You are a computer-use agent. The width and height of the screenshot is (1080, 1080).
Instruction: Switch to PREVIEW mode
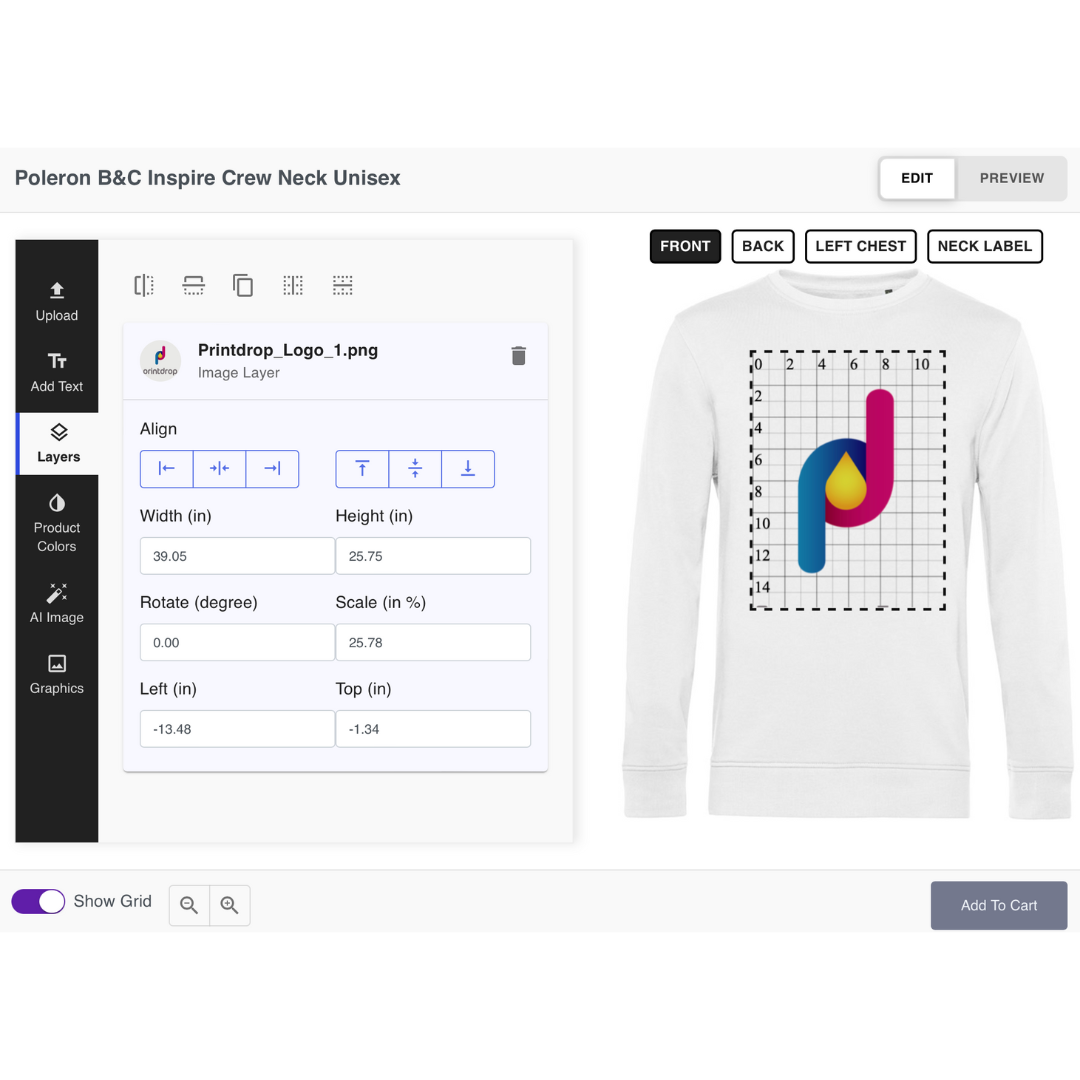(1012, 178)
